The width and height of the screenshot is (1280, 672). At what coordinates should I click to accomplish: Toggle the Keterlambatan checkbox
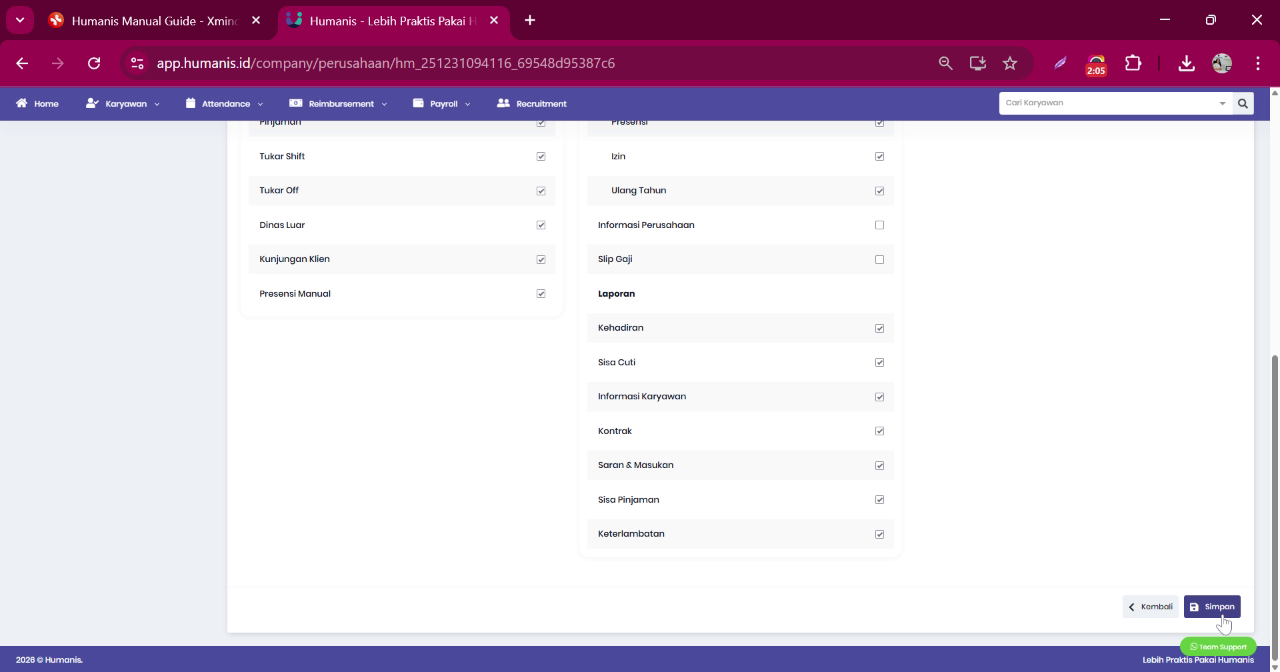click(880, 534)
